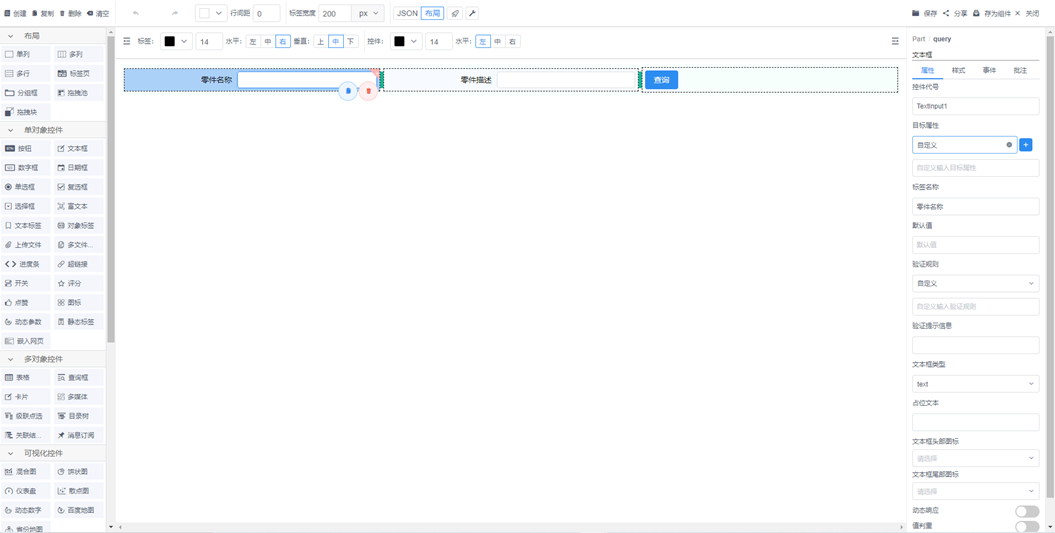
Task: Set control horizontal alignment to 右
Action: point(513,42)
